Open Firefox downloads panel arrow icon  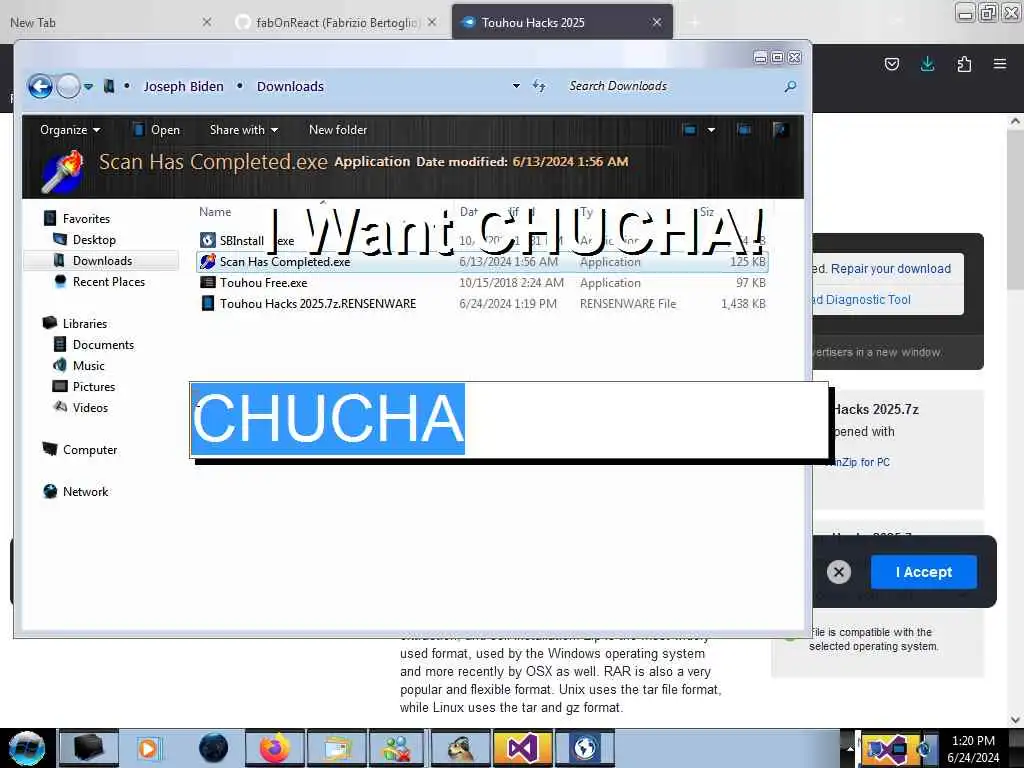click(927, 64)
